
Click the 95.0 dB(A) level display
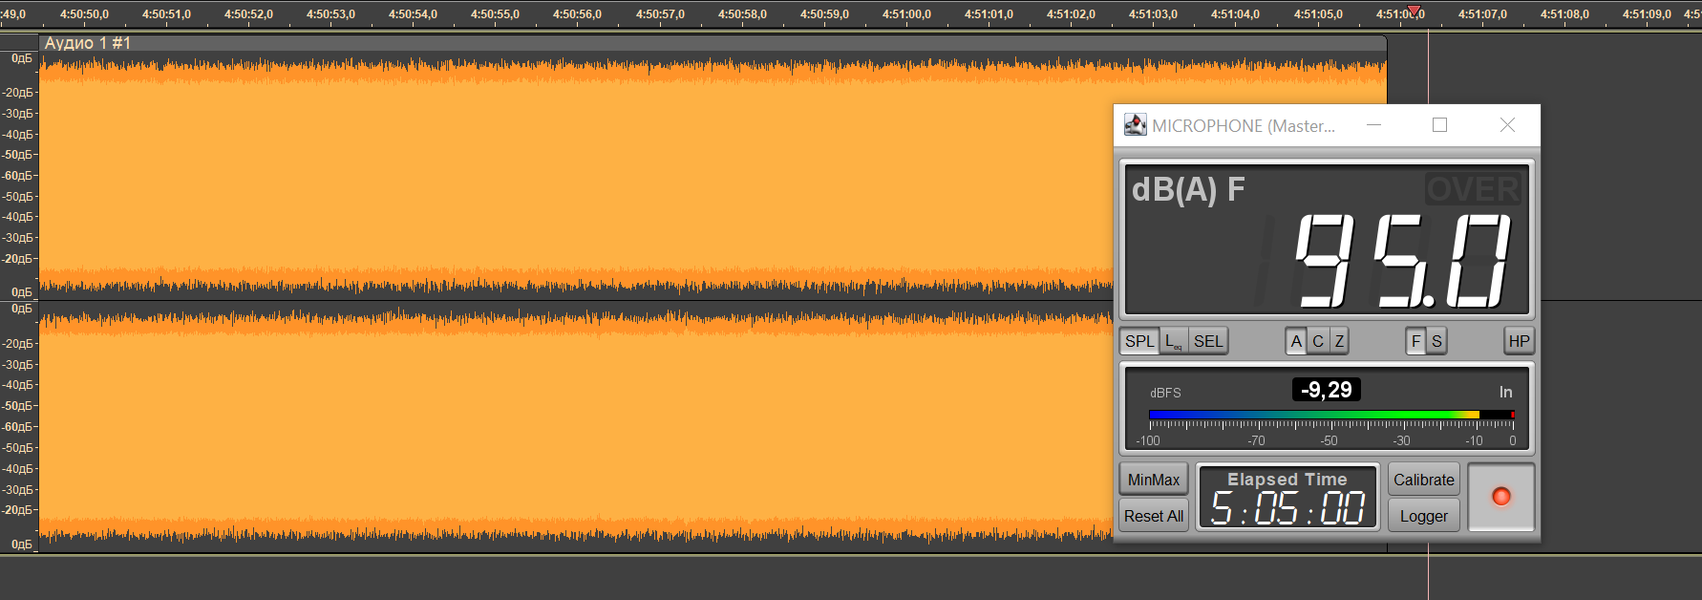pyautogui.click(x=1402, y=260)
